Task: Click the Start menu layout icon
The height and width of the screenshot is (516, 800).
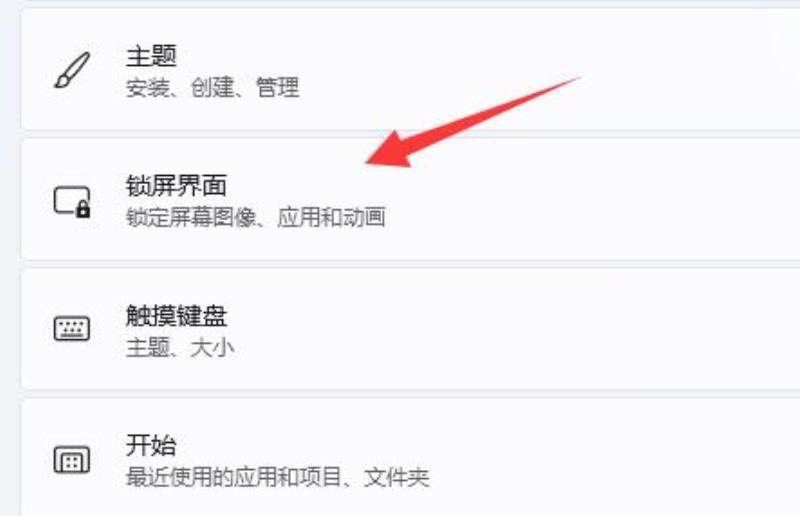Action: [x=72, y=459]
